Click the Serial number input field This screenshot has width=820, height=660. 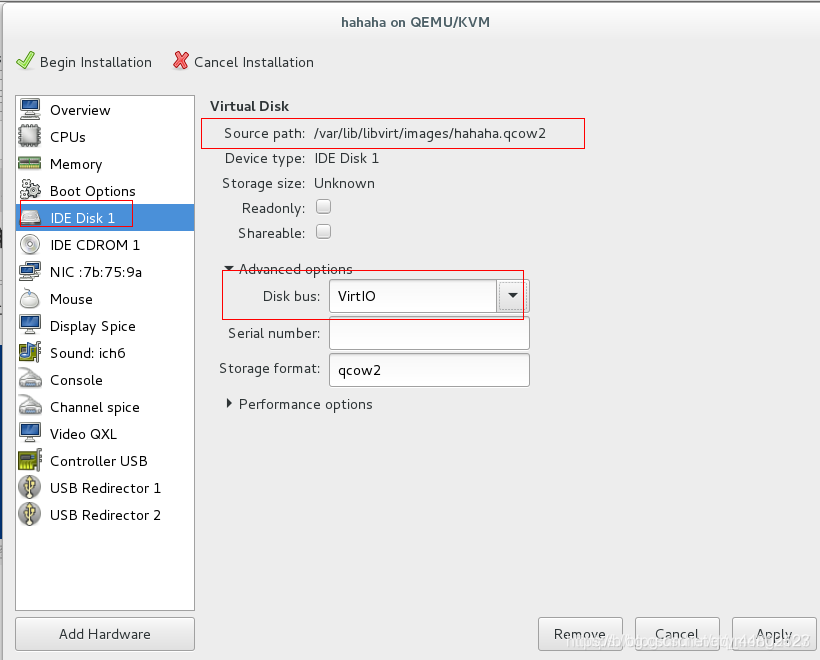pyautogui.click(x=429, y=333)
